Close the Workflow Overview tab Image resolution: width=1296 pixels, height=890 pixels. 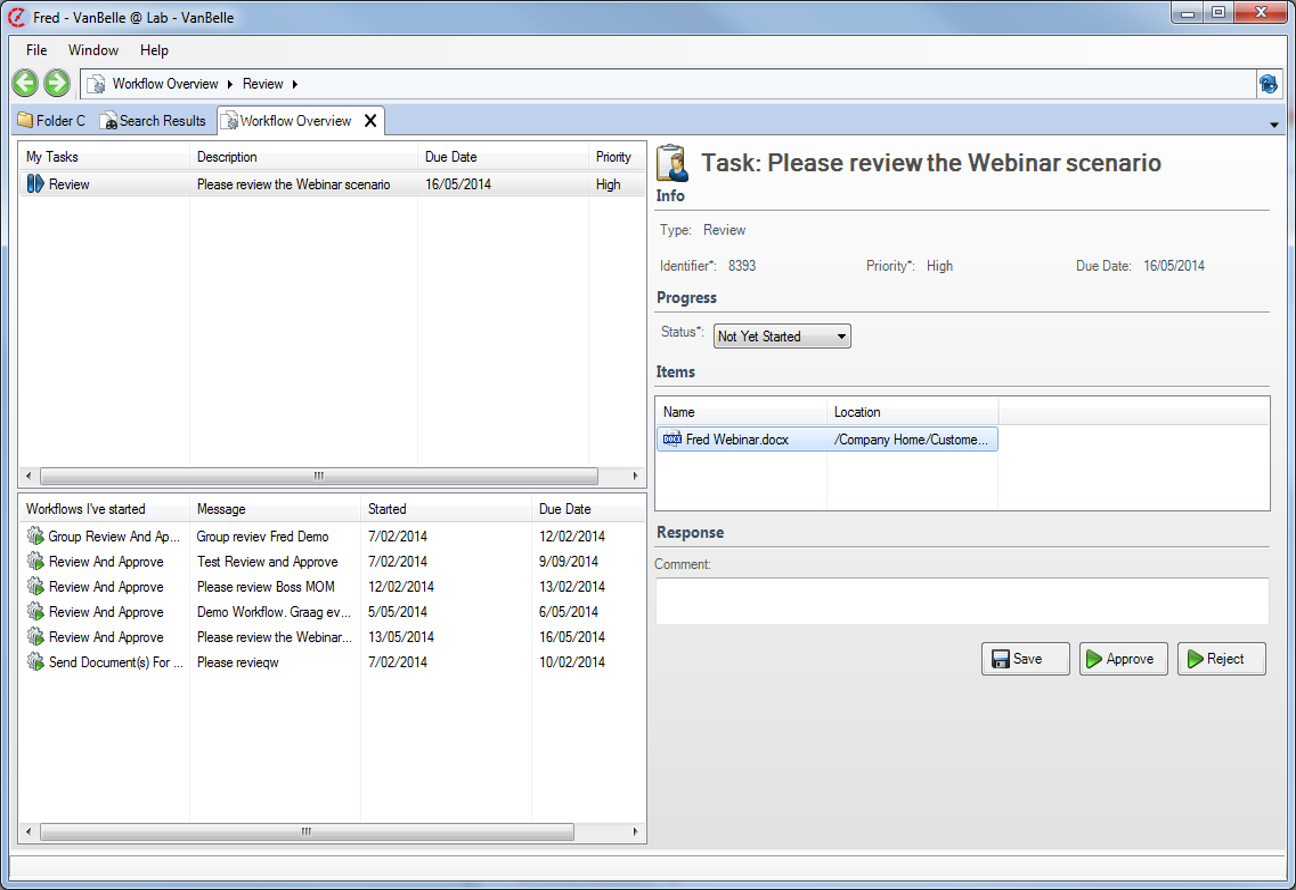(370, 121)
